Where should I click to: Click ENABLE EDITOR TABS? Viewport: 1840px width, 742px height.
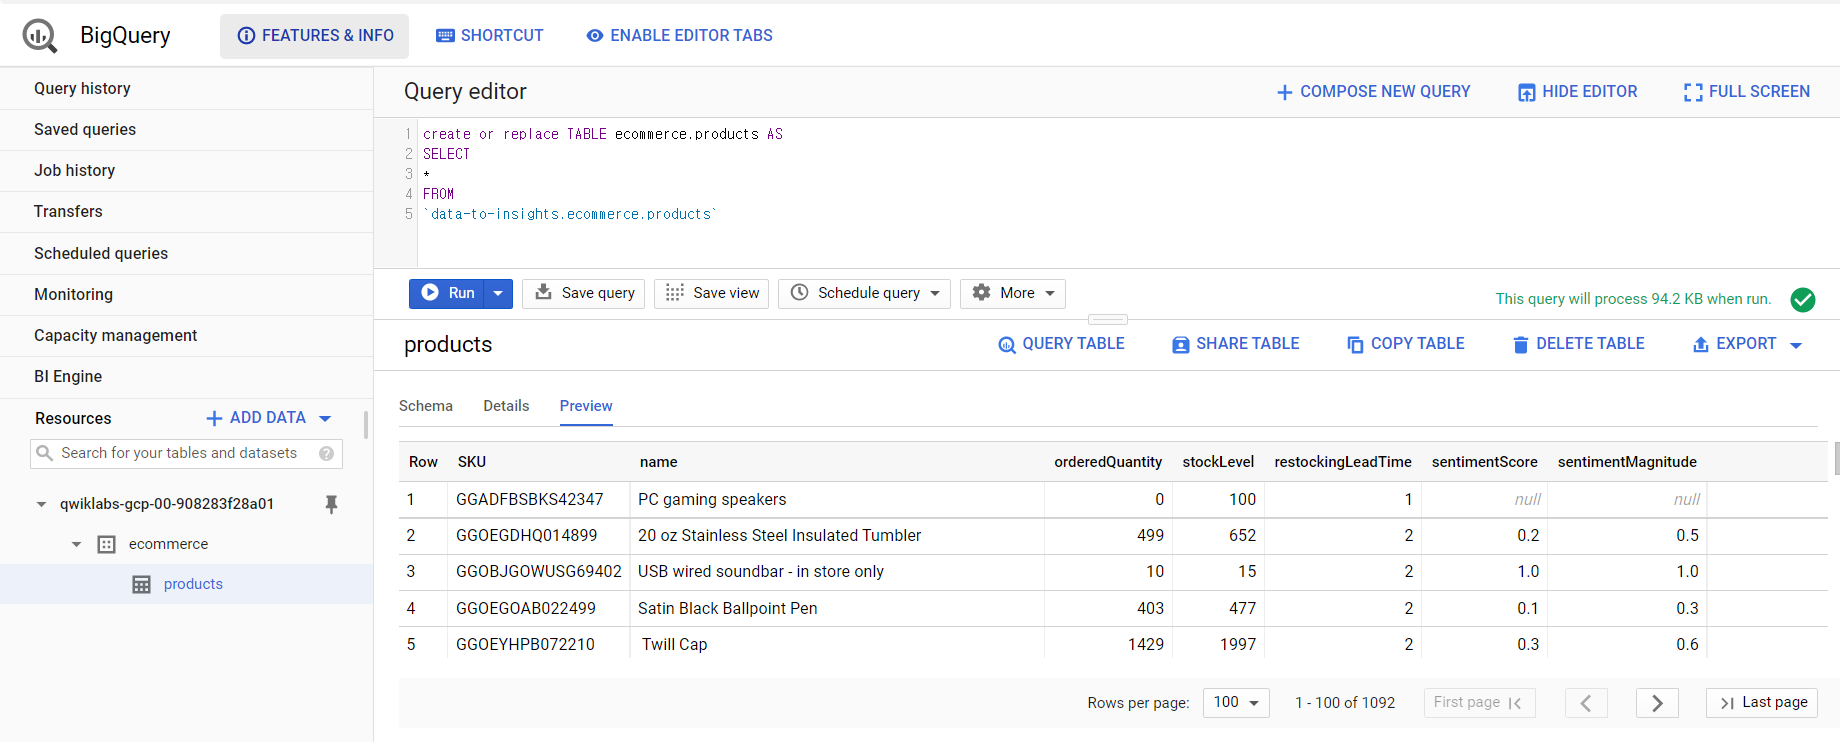(680, 36)
